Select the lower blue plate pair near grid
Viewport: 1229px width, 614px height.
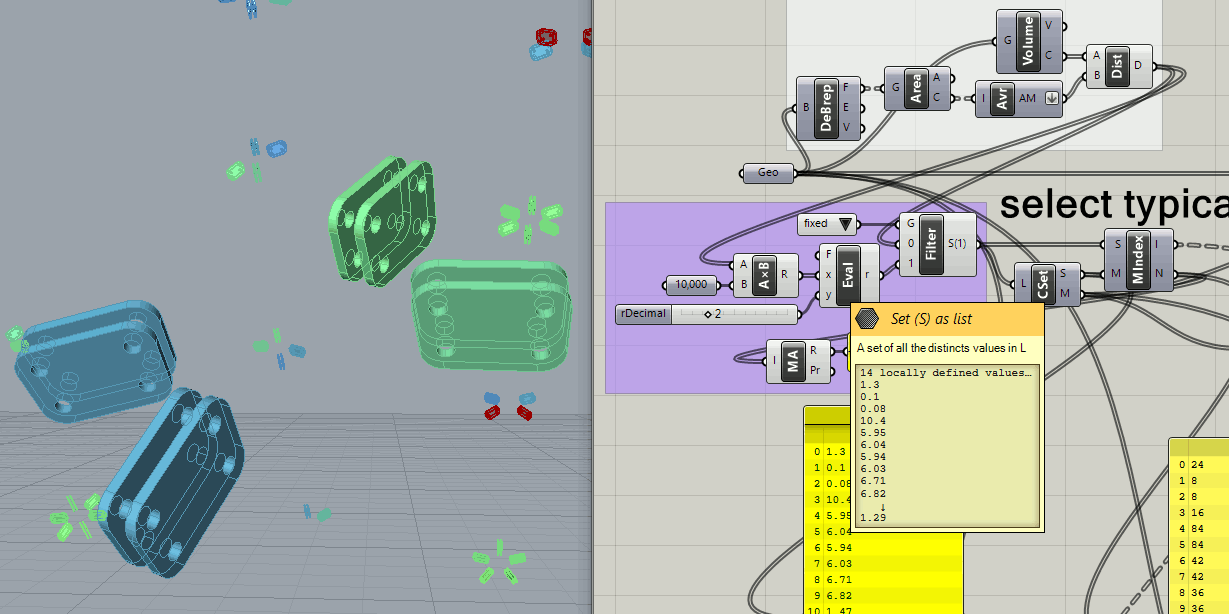(170, 482)
